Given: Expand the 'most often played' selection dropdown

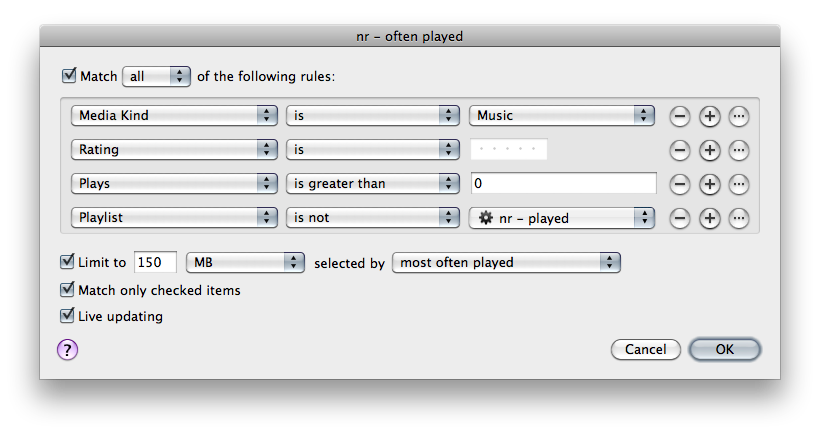Looking at the screenshot, I should [x=506, y=262].
